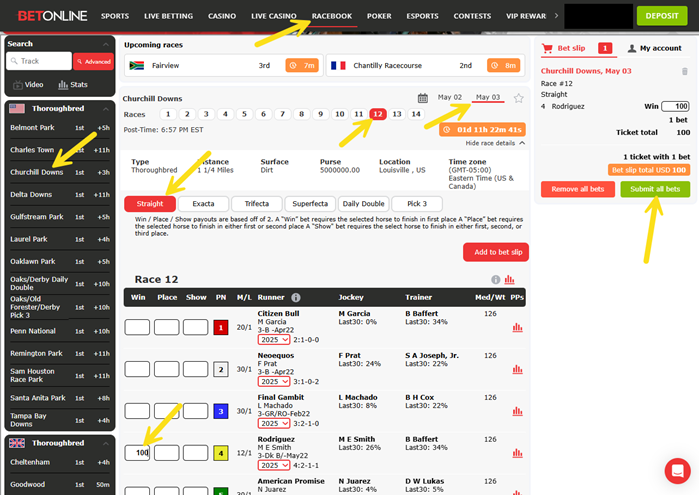Select post number 3 blue badge
Image resolution: width=699 pixels, height=496 pixels.
(221, 411)
